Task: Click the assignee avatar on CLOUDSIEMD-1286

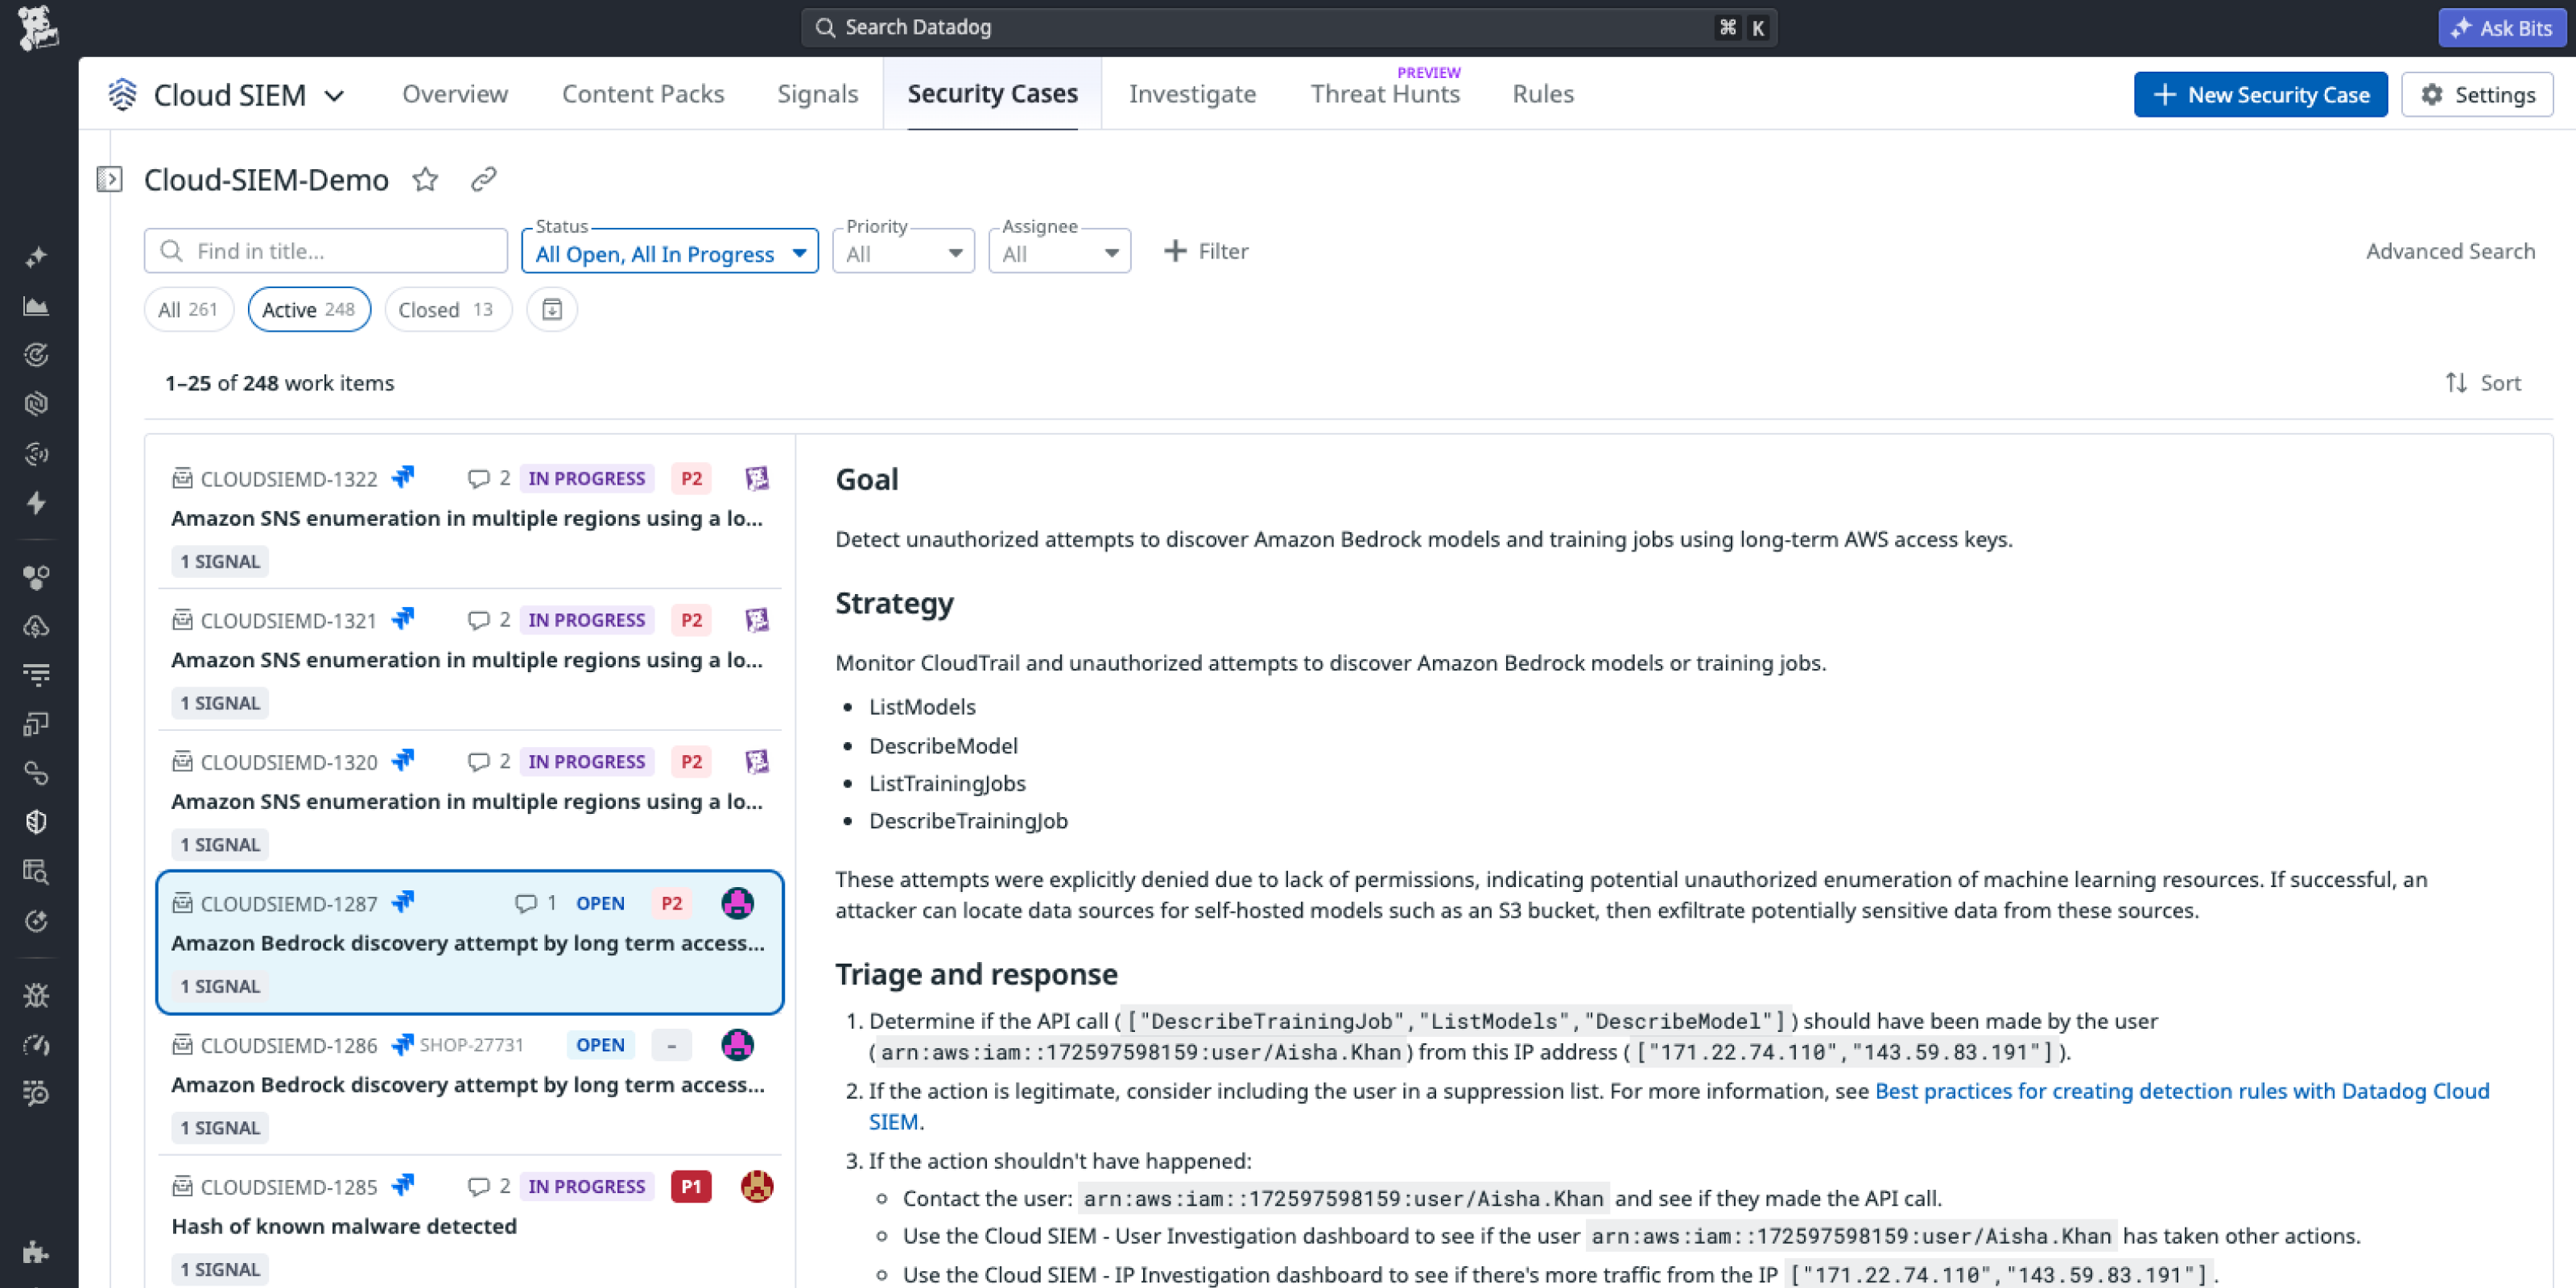Action: coord(737,1045)
